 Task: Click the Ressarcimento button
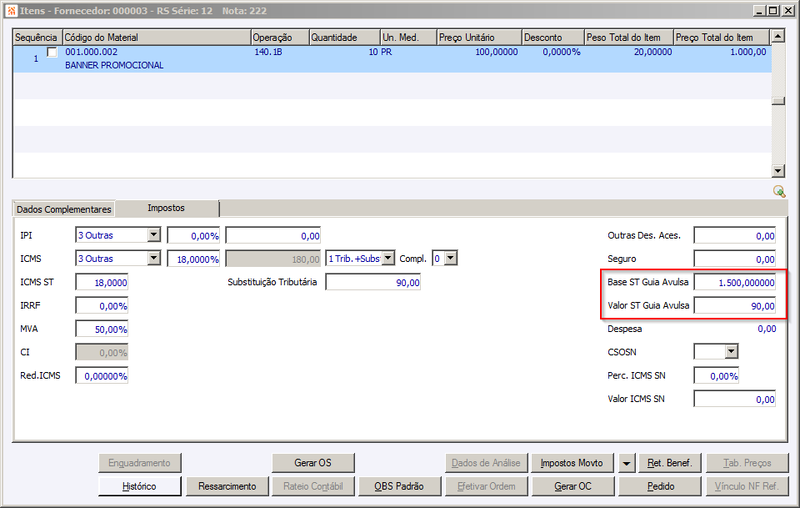pyautogui.click(x=227, y=486)
